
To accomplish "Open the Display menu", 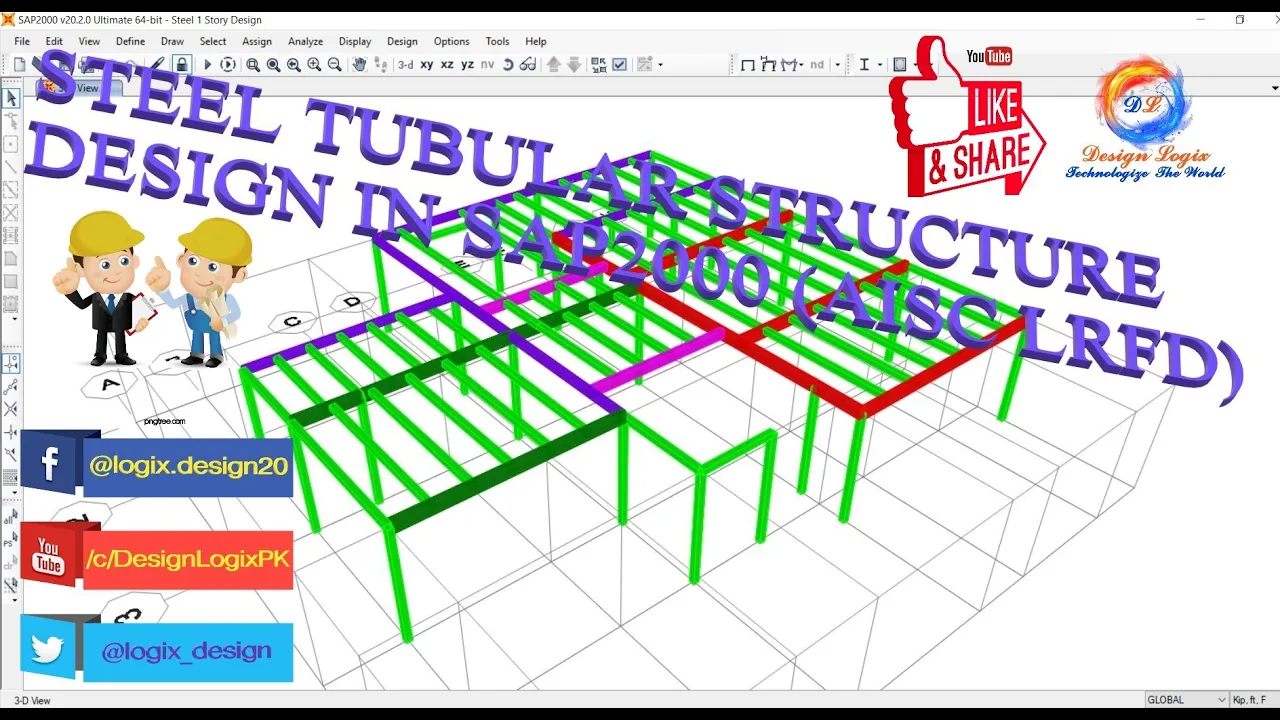I will point(355,41).
